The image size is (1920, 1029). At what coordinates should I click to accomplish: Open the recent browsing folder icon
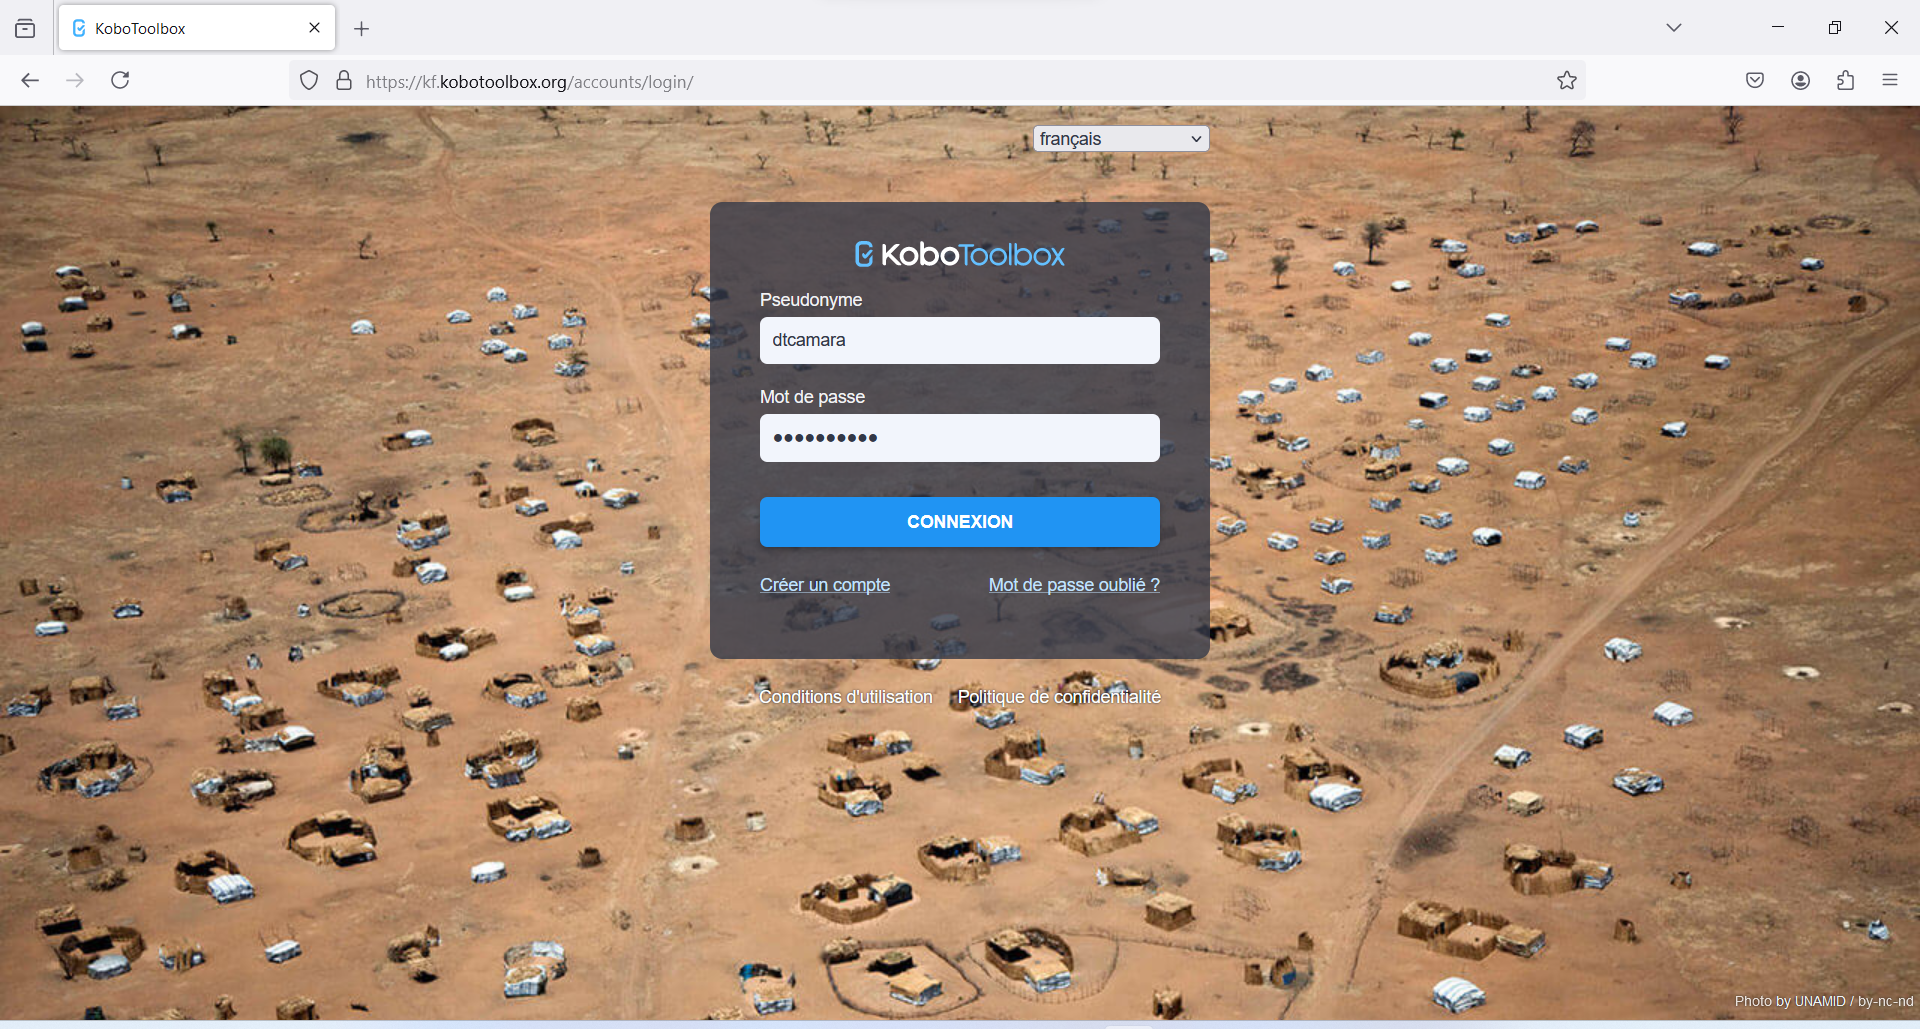[25, 28]
